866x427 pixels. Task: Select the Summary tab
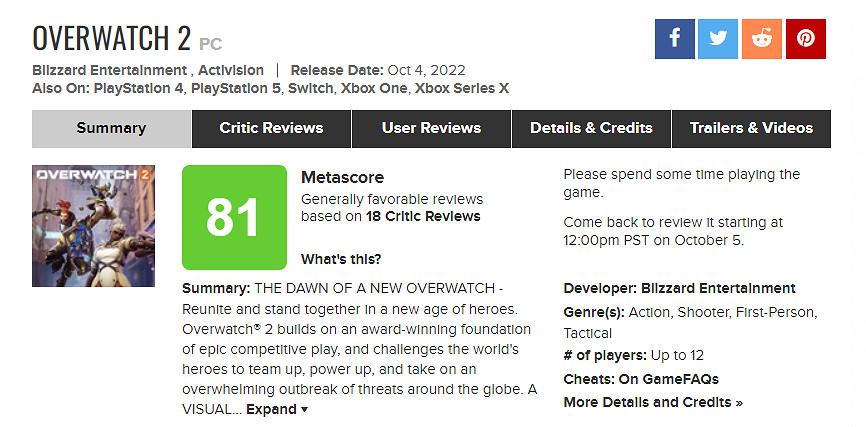(x=111, y=128)
